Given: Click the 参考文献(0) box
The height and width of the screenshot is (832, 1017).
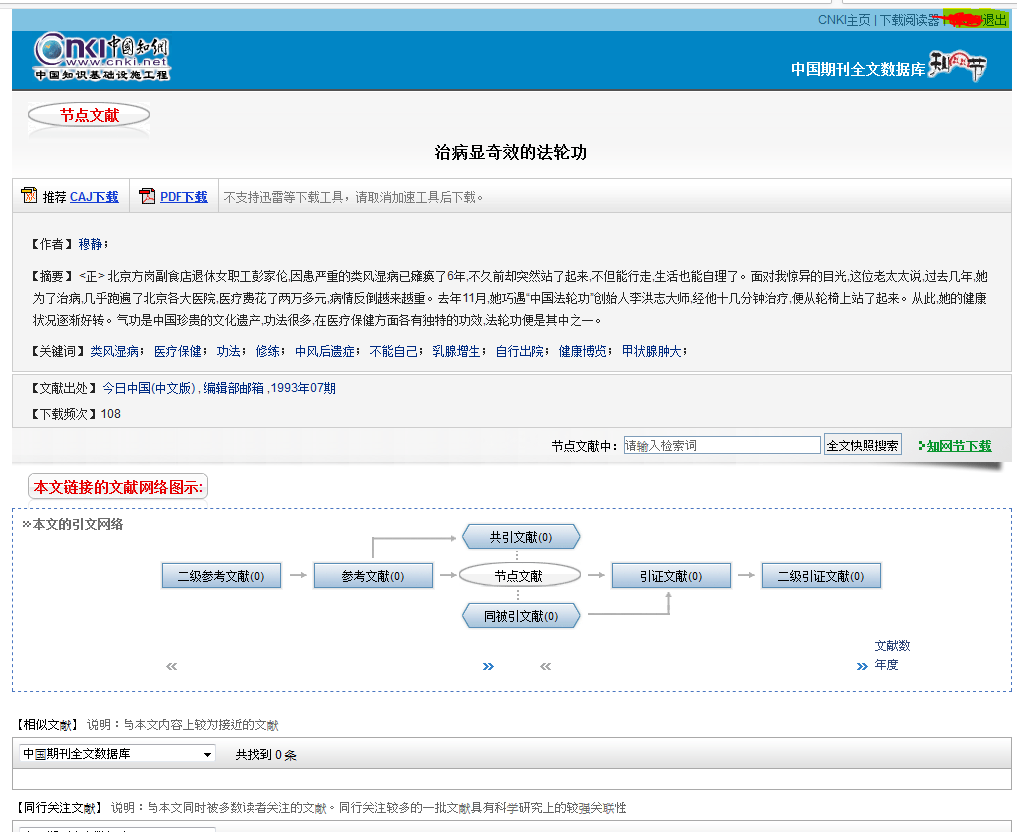Looking at the screenshot, I should tap(373, 576).
